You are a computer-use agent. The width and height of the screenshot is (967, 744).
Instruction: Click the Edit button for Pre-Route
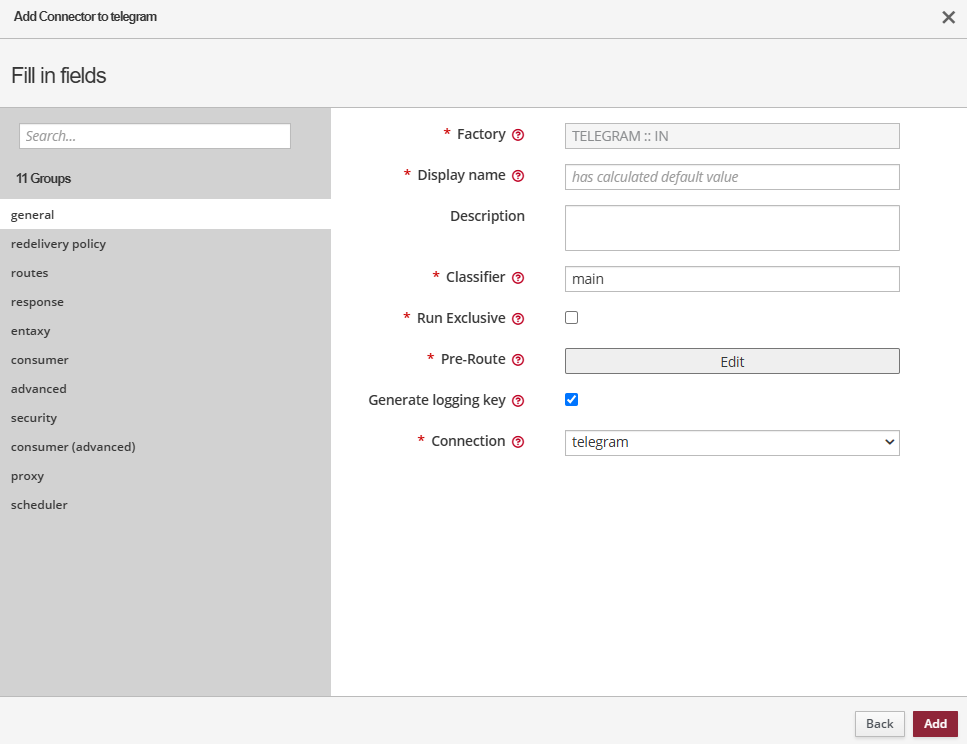click(732, 361)
